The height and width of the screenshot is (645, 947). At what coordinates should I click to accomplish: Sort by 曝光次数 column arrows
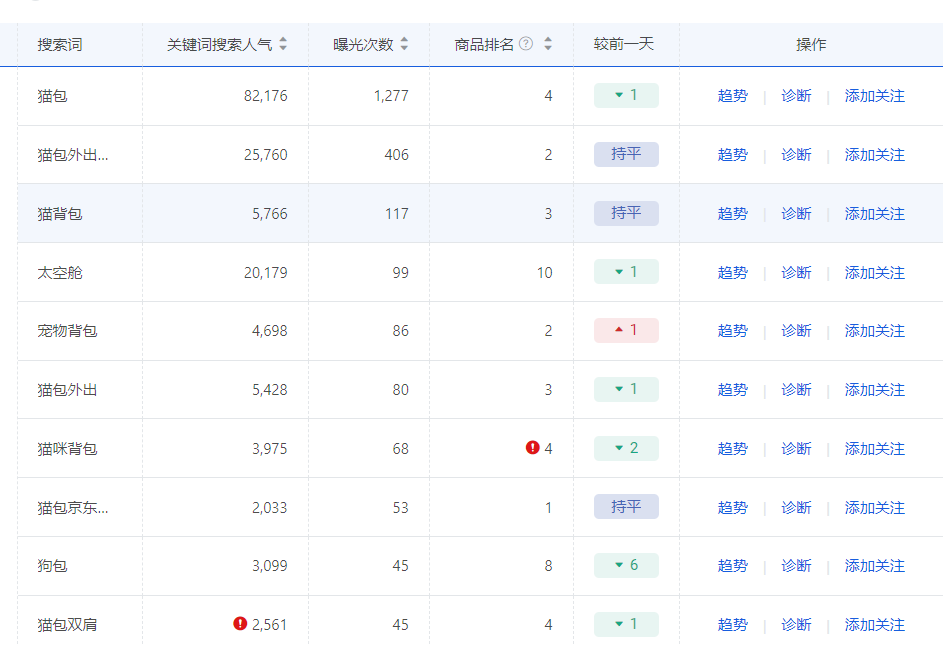404,44
